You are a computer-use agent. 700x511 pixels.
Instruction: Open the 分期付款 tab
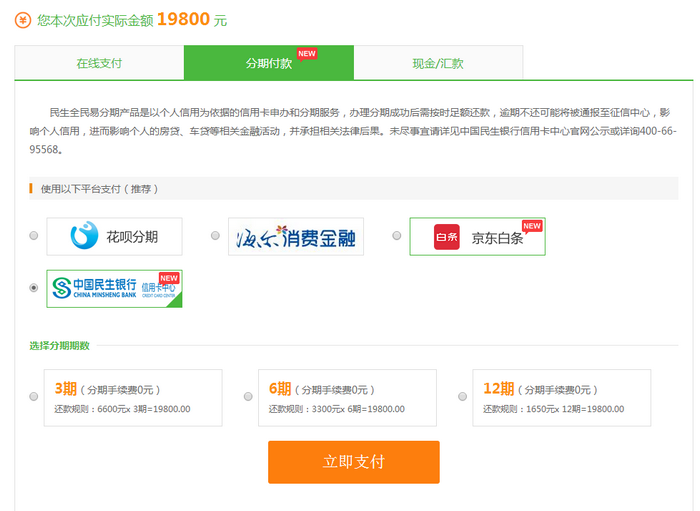(269, 63)
